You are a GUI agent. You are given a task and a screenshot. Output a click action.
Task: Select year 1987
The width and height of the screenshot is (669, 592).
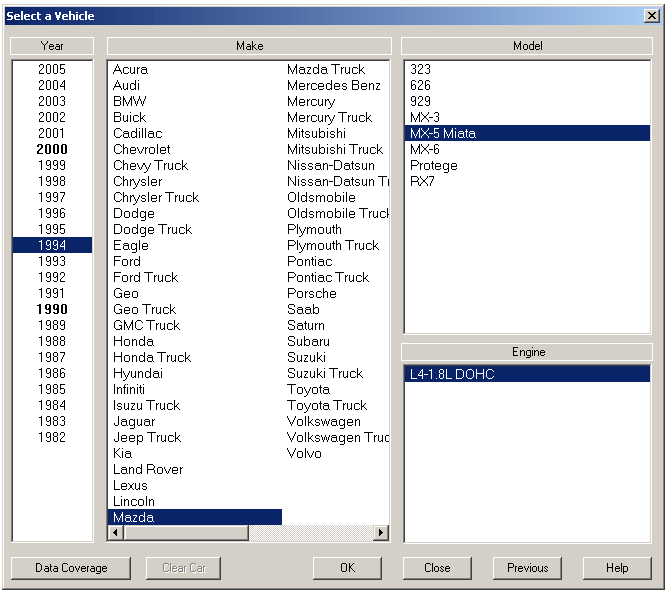[x=52, y=357]
